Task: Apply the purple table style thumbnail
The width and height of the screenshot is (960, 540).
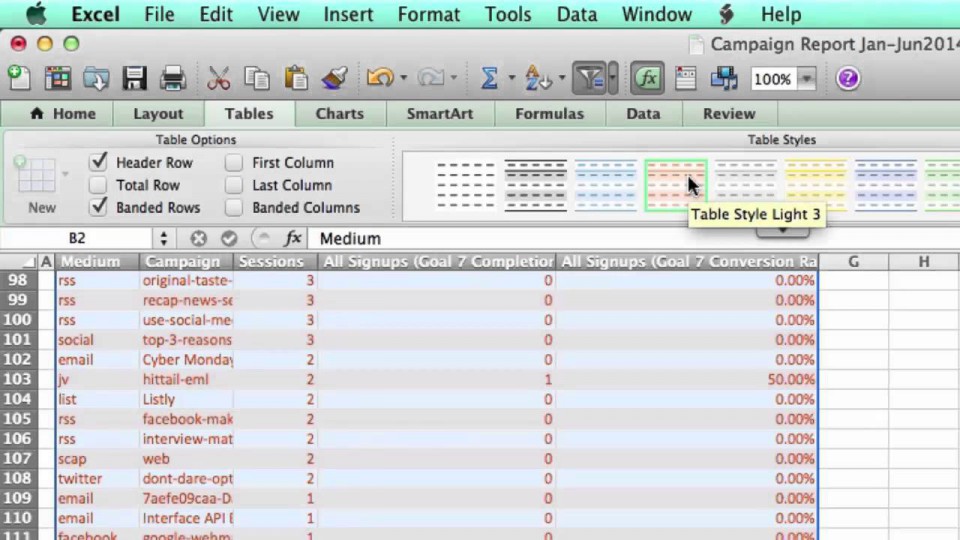Action: [885, 185]
